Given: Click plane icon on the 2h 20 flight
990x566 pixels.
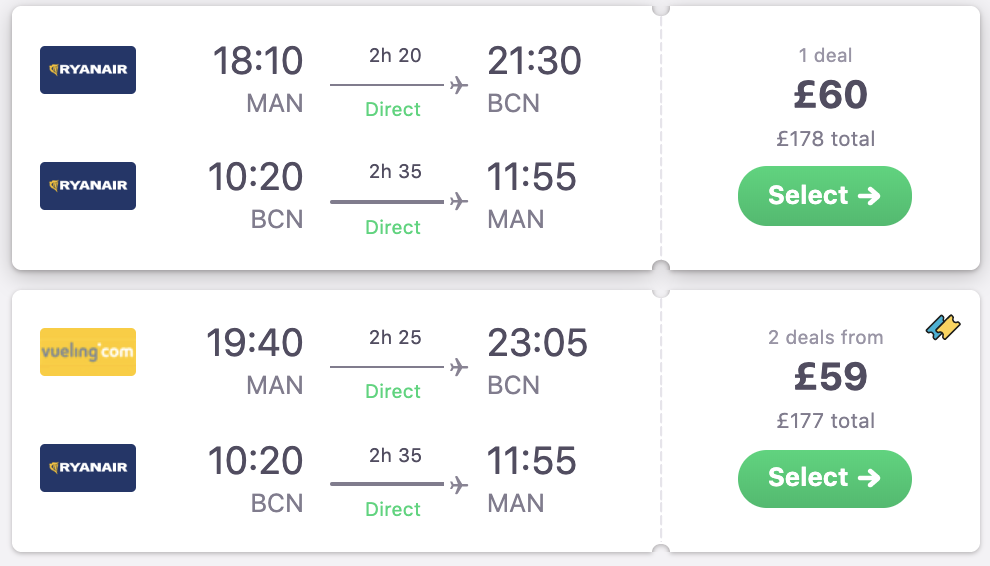Looking at the screenshot, I should [x=459, y=85].
